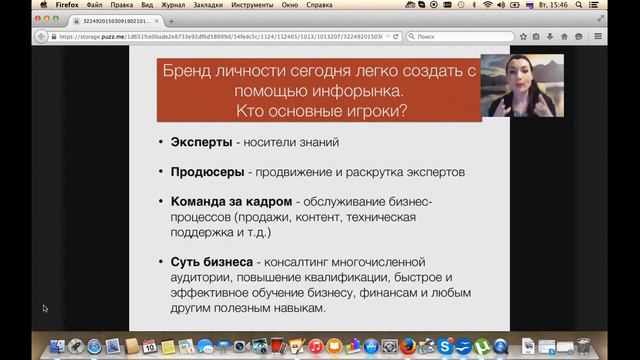The image size is (640, 360).
Task: Open the chat bubble toolbar icon
Action: click(x=579, y=36)
